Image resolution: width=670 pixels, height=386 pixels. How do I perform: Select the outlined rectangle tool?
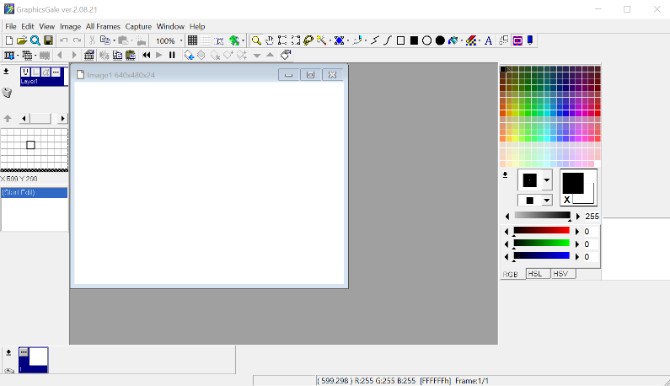pos(401,41)
